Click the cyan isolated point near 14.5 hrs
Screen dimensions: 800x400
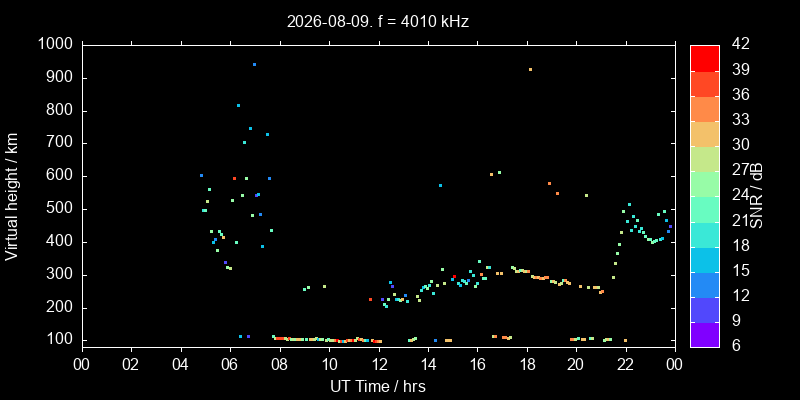tap(440, 185)
